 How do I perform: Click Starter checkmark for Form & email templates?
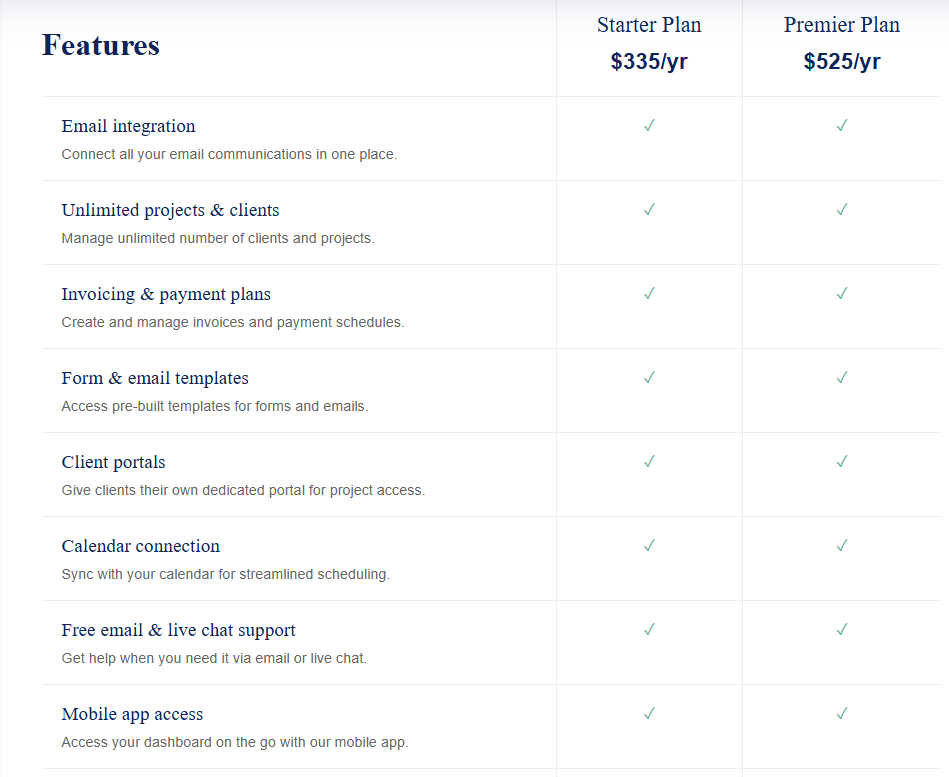[x=649, y=377]
